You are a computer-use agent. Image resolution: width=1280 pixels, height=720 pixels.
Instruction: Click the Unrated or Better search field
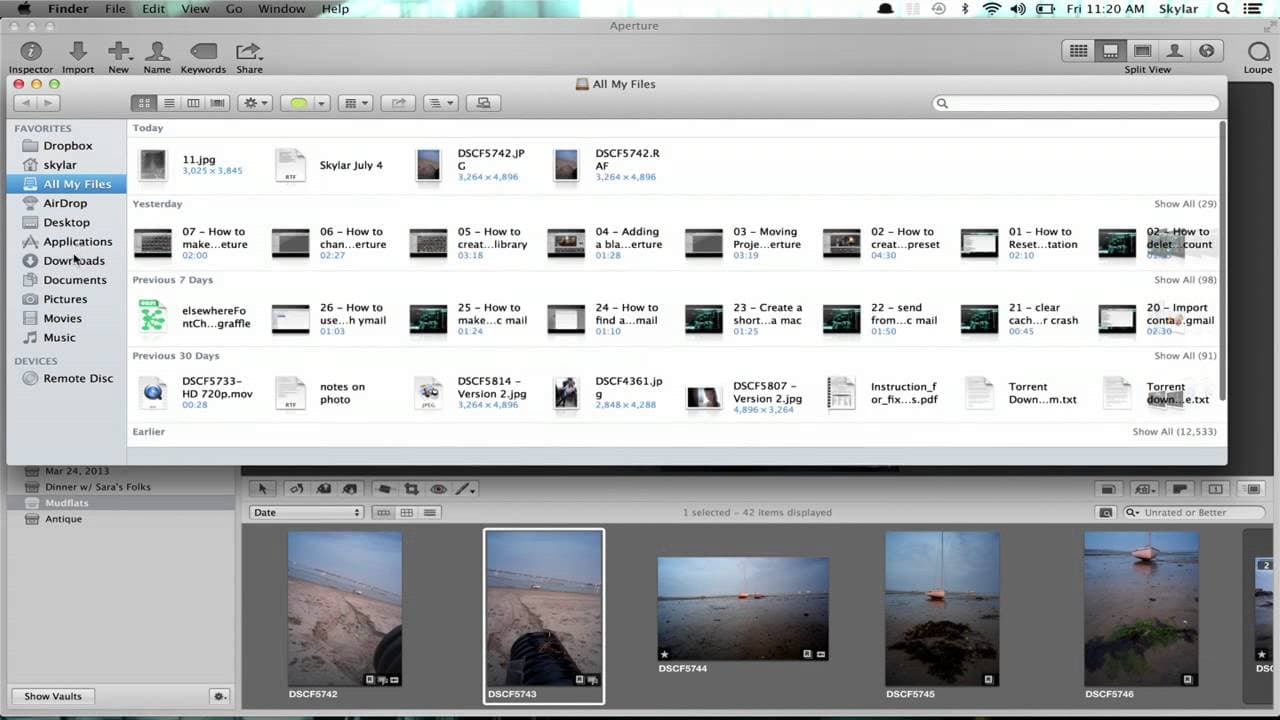(1194, 512)
